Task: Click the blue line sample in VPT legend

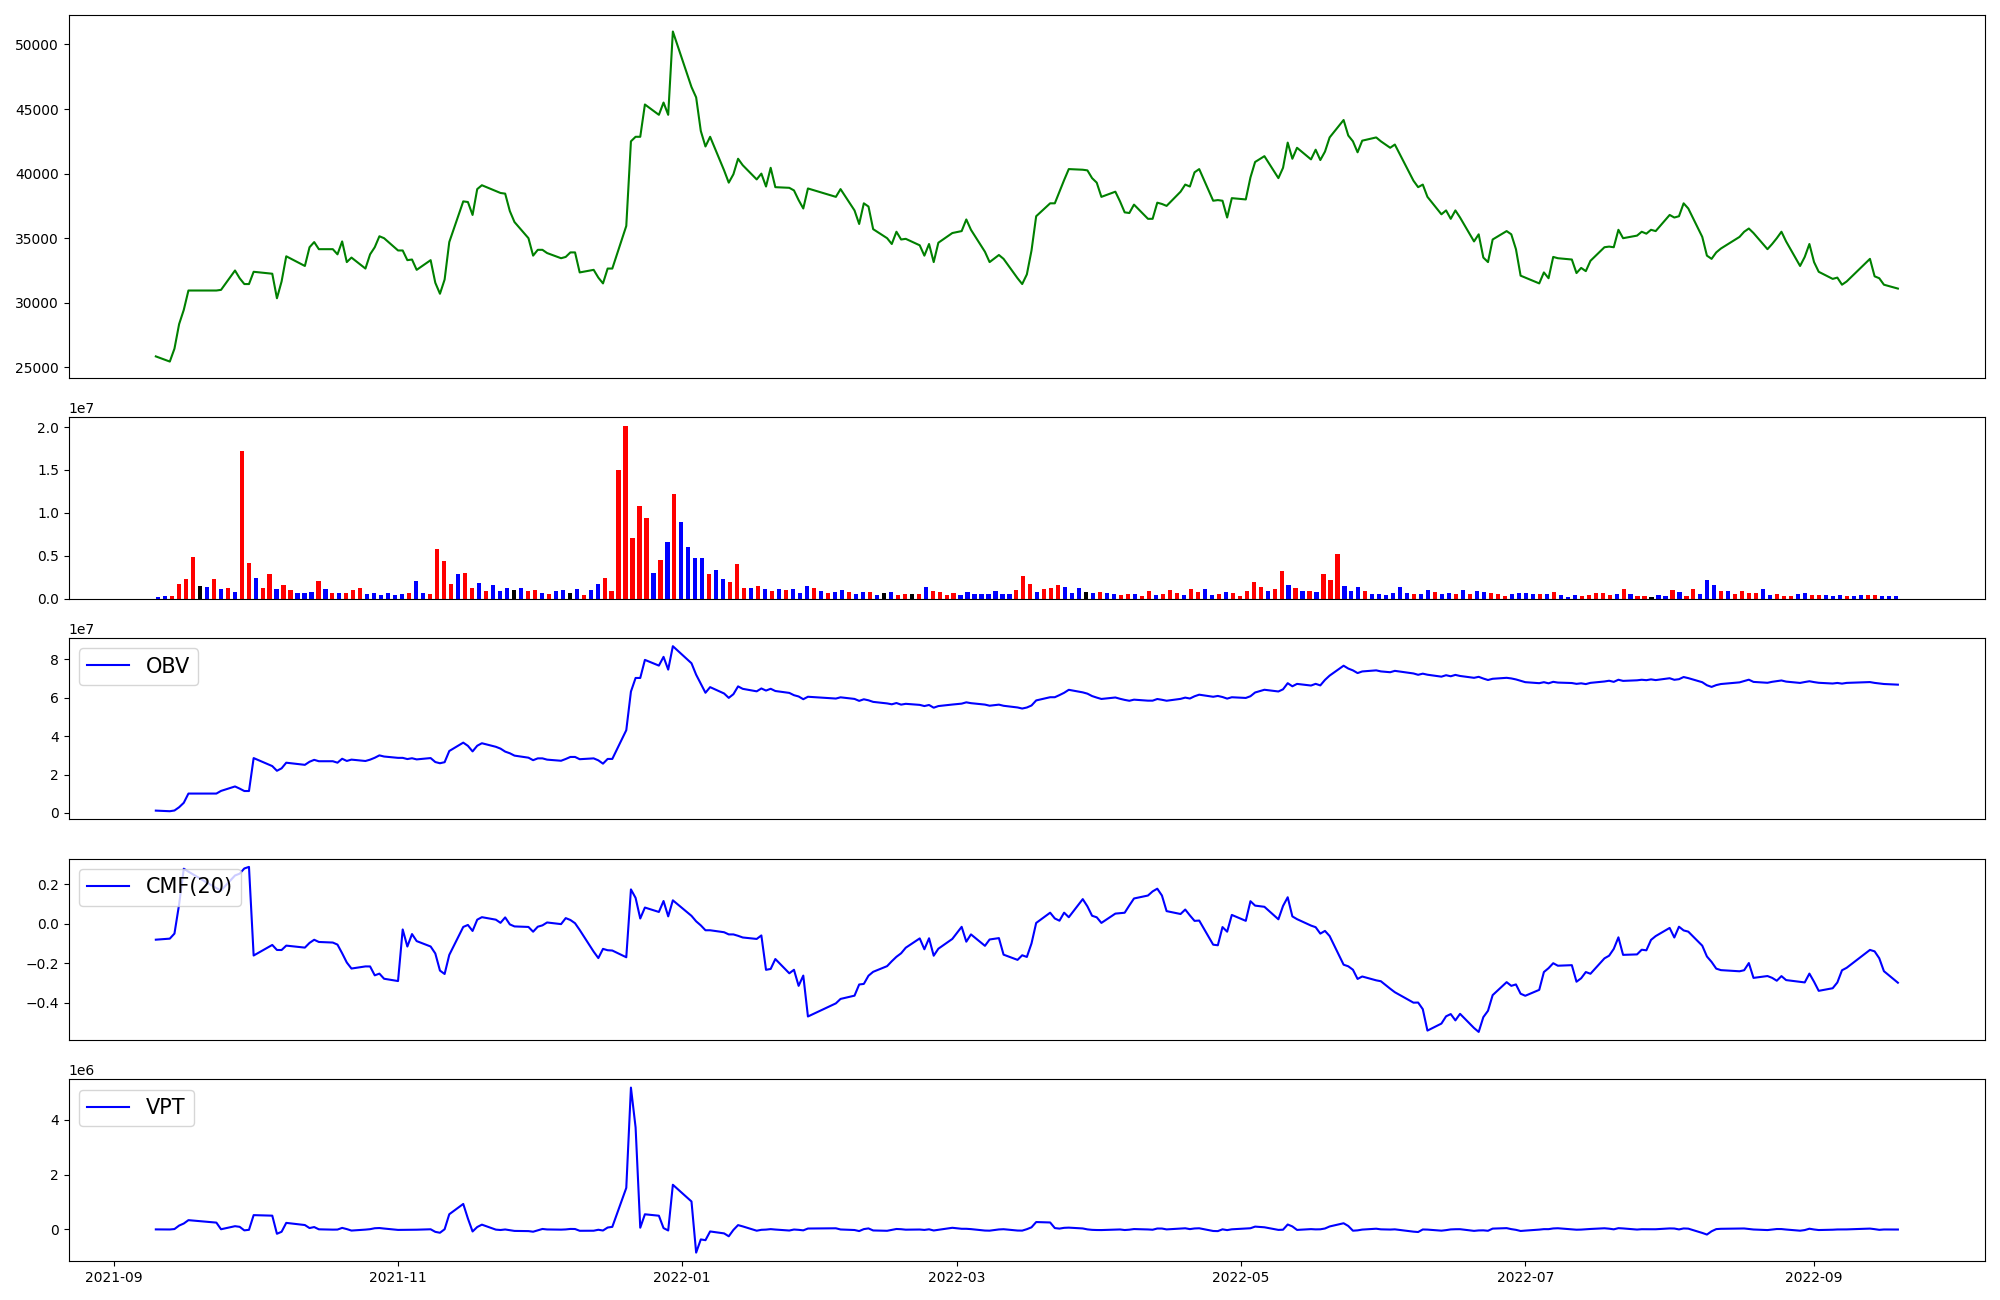Action: [x=109, y=1107]
